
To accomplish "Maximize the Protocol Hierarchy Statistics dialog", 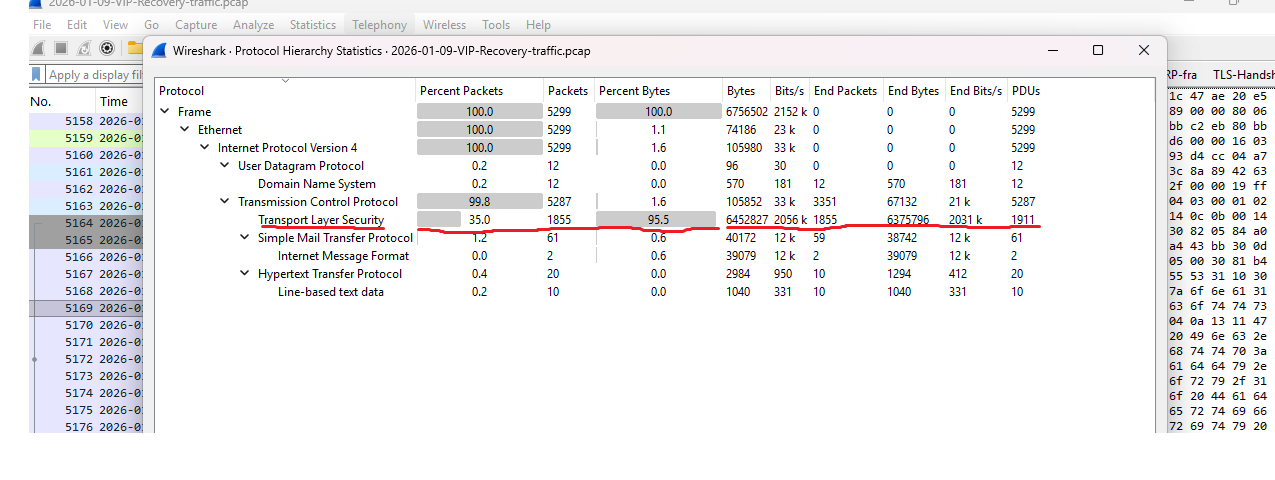I will [x=1098, y=50].
